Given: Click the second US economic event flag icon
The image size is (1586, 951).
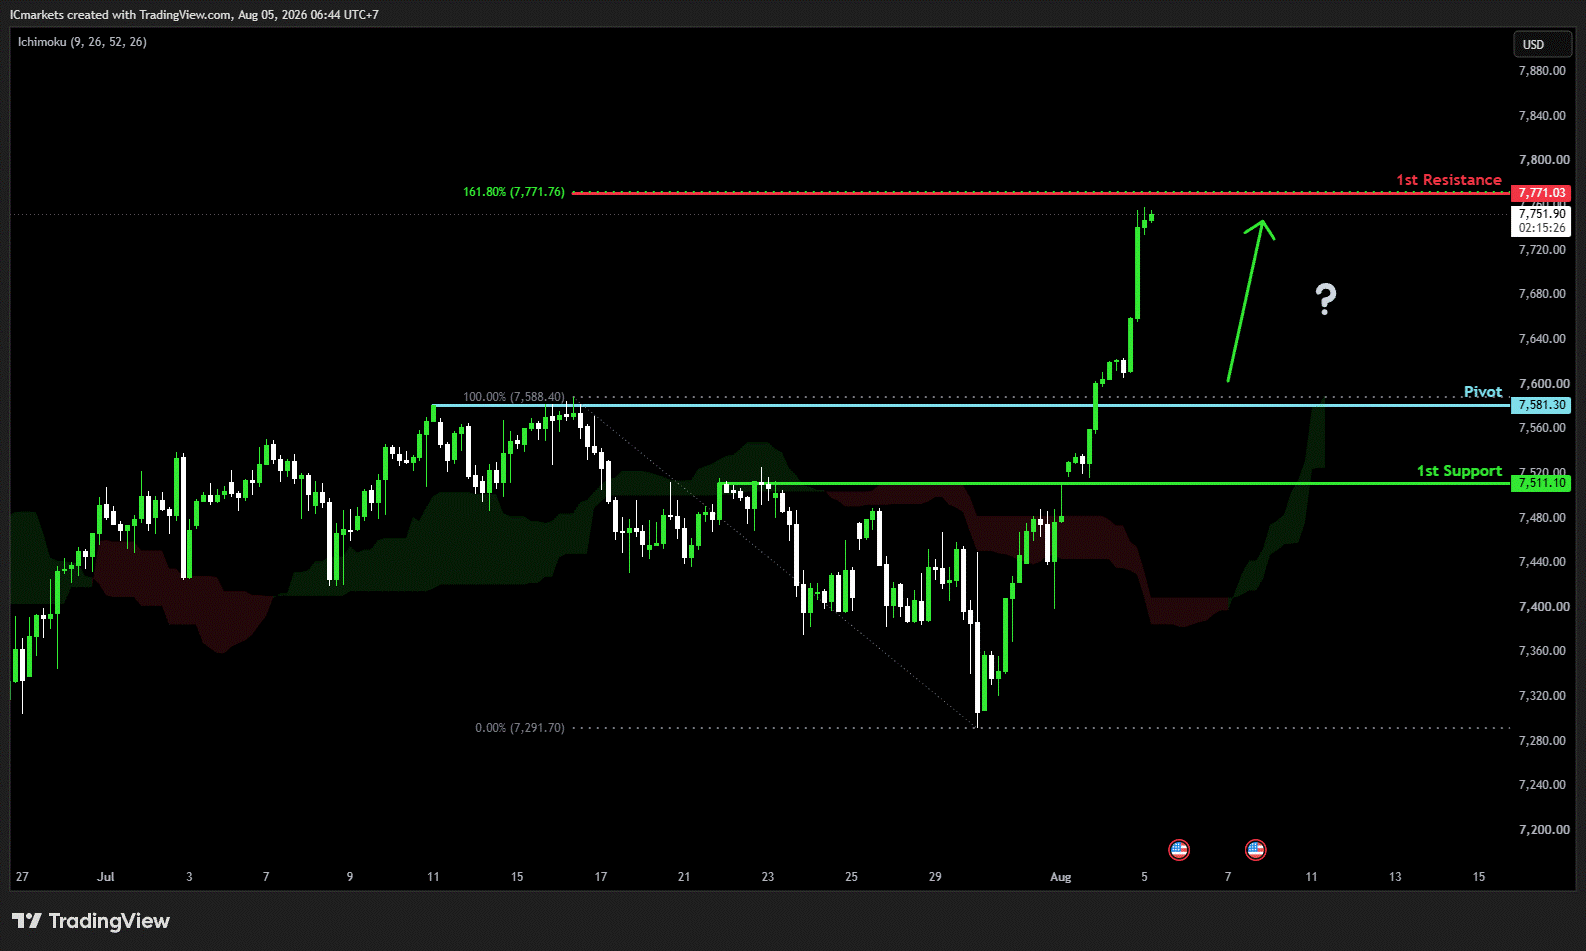Looking at the screenshot, I should [x=1256, y=850].
